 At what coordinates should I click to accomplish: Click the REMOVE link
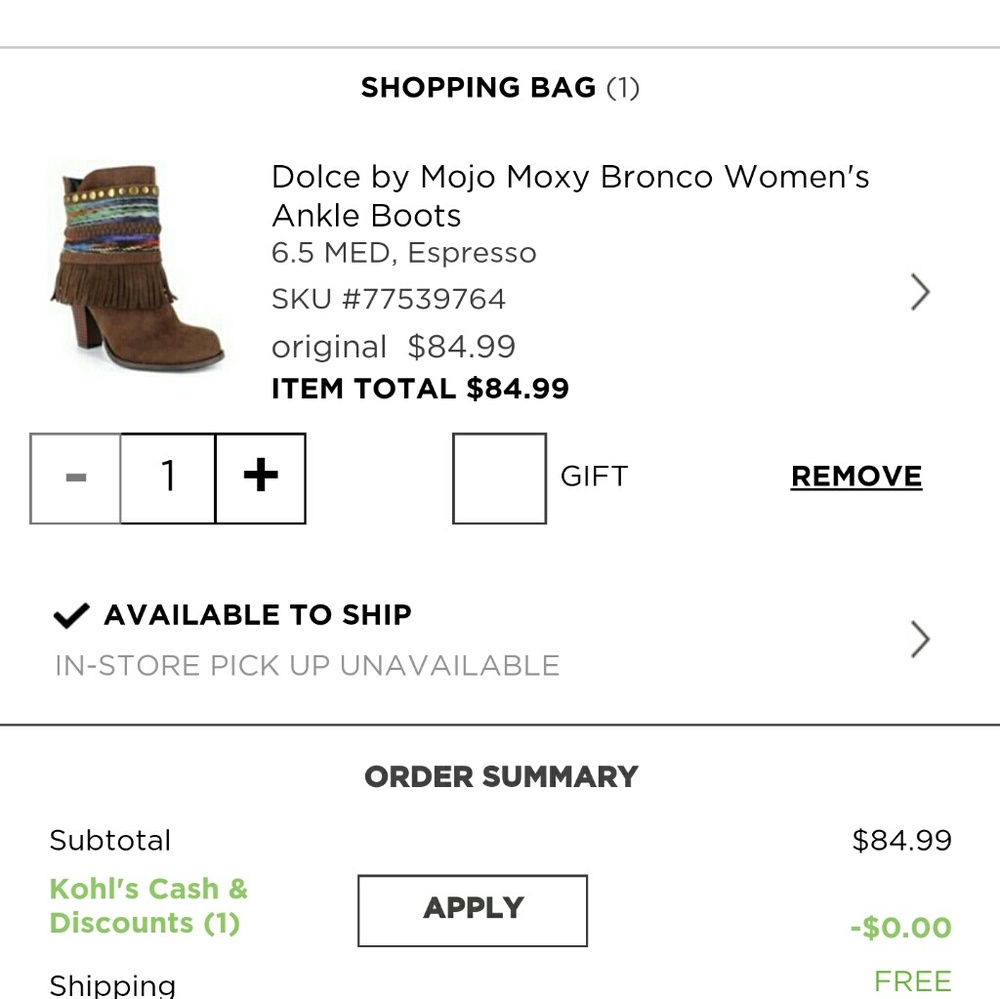pos(856,477)
